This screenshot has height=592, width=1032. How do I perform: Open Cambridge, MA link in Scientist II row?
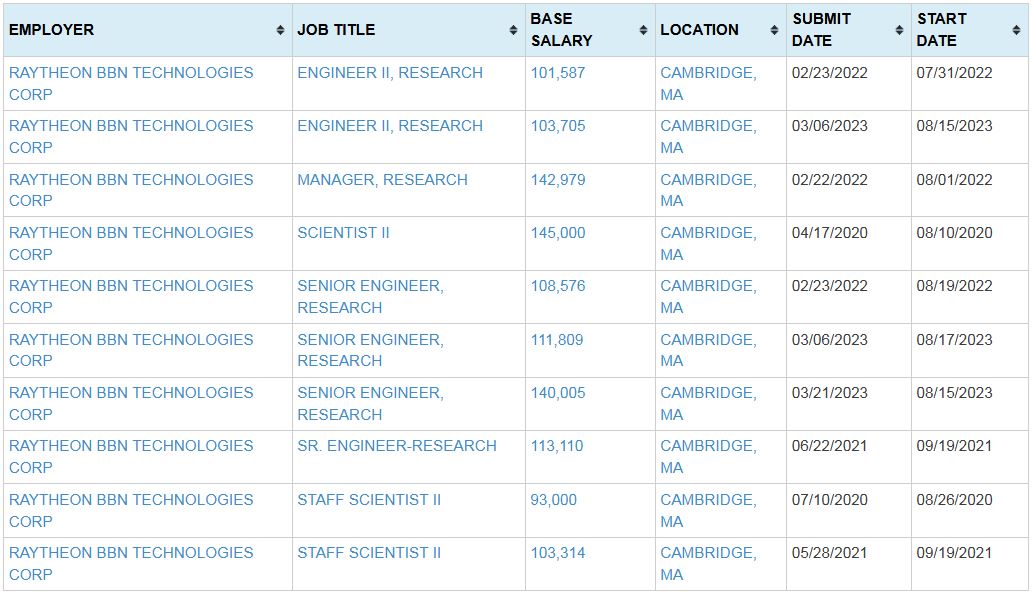[708, 243]
